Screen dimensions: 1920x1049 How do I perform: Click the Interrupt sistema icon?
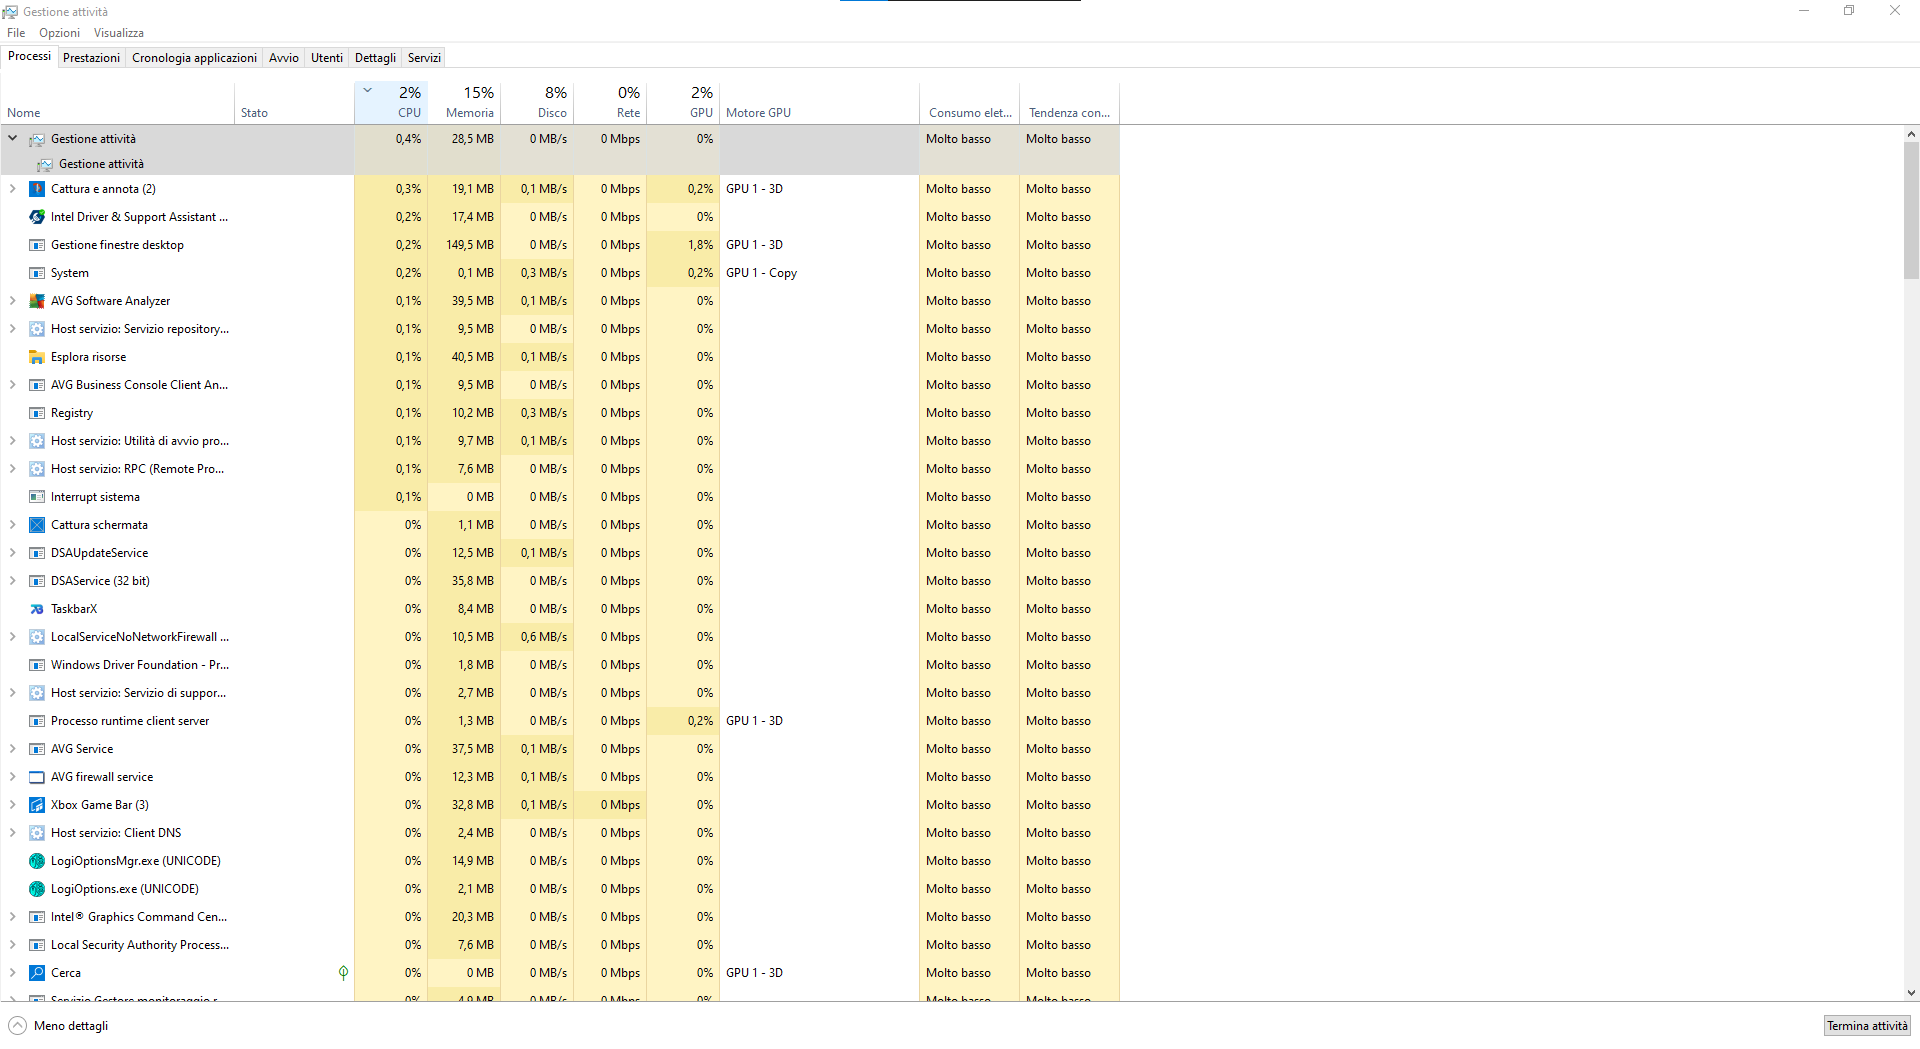[37, 497]
